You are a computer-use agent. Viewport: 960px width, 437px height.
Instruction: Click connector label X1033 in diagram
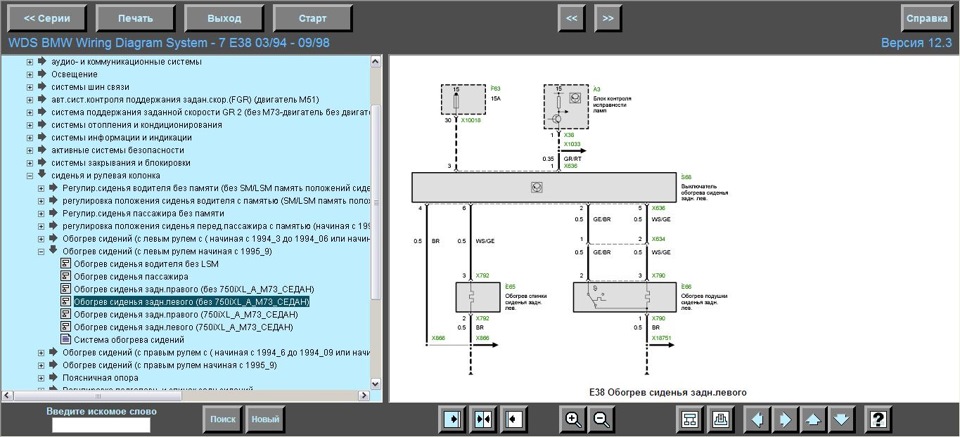572,144
